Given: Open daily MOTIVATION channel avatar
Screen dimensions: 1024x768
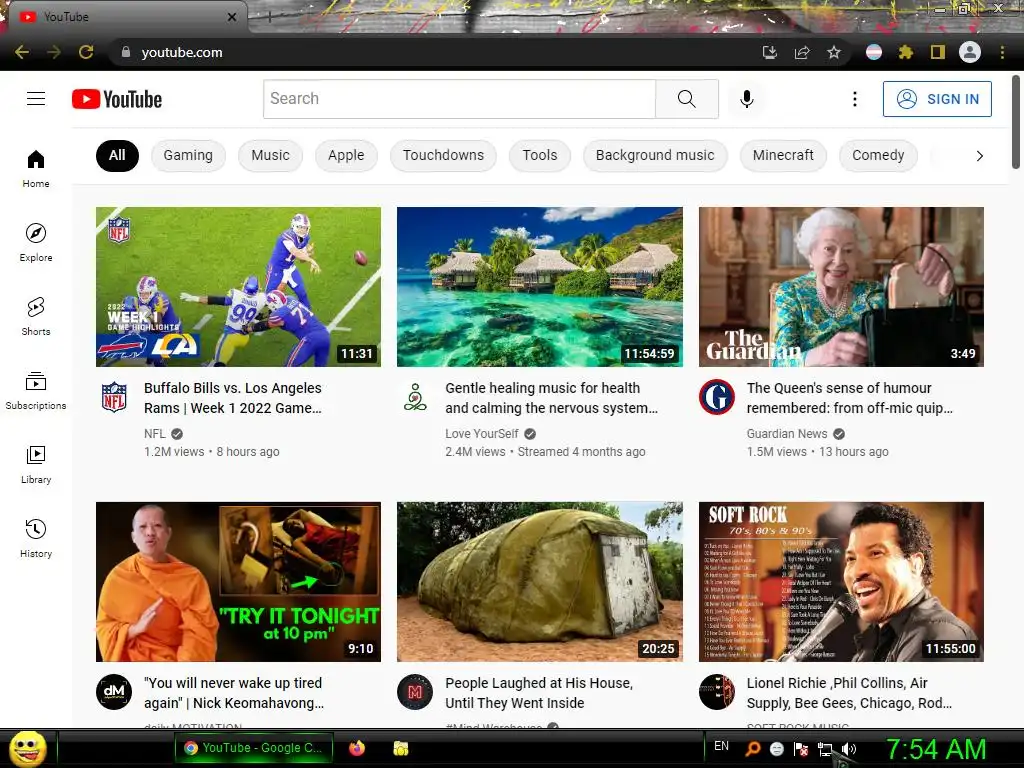Looking at the screenshot, I should pyautogui.click(x=114, y=692).
